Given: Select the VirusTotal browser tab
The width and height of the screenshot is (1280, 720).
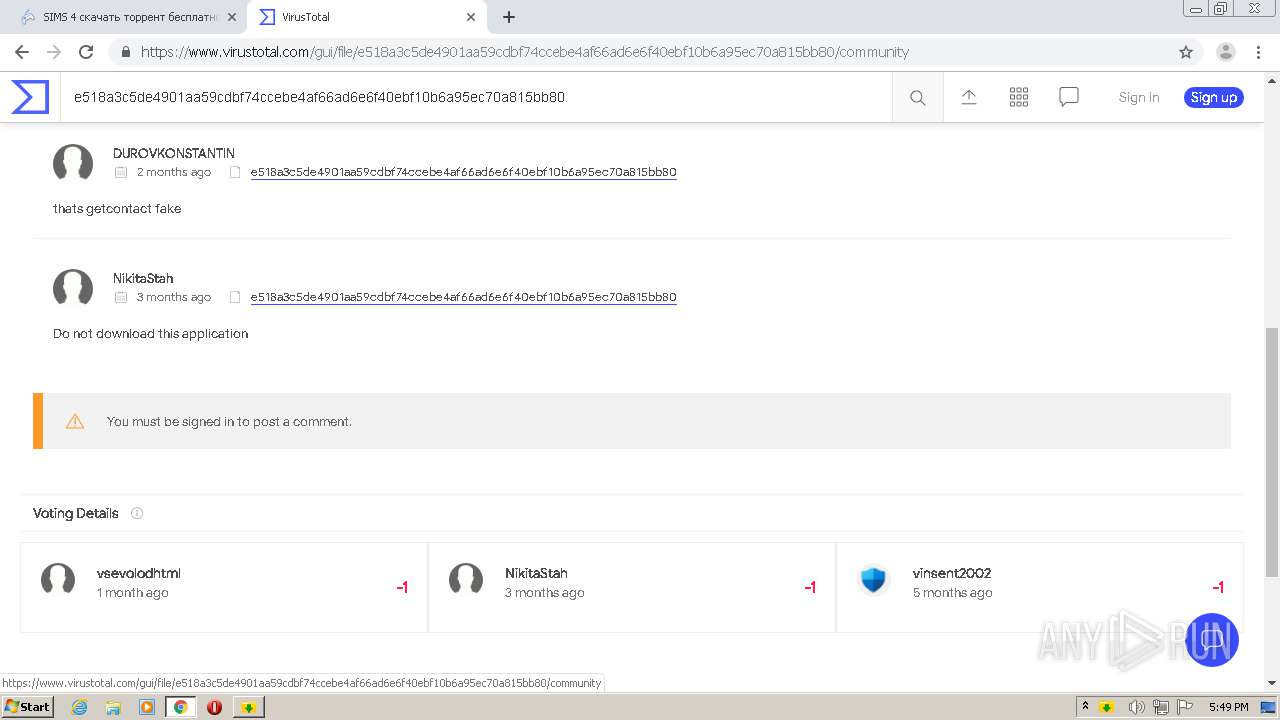Looking at the screenshot, I should [366, 17].
